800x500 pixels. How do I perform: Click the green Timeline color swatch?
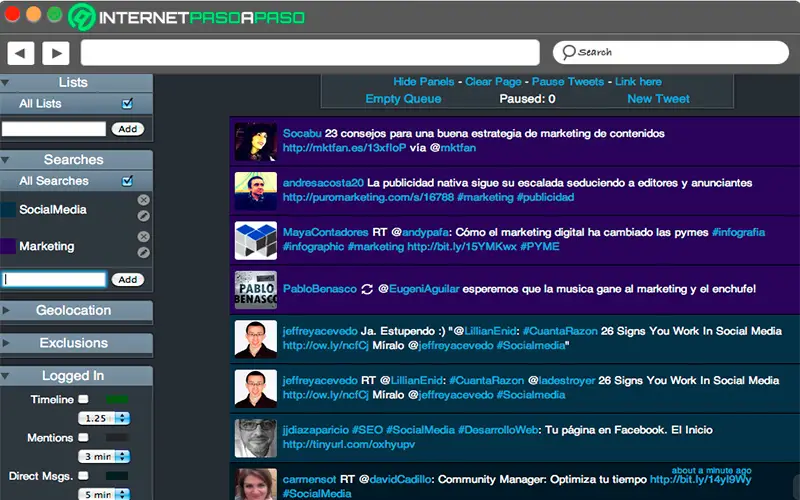pyautogui.click(x=117, y=399)
